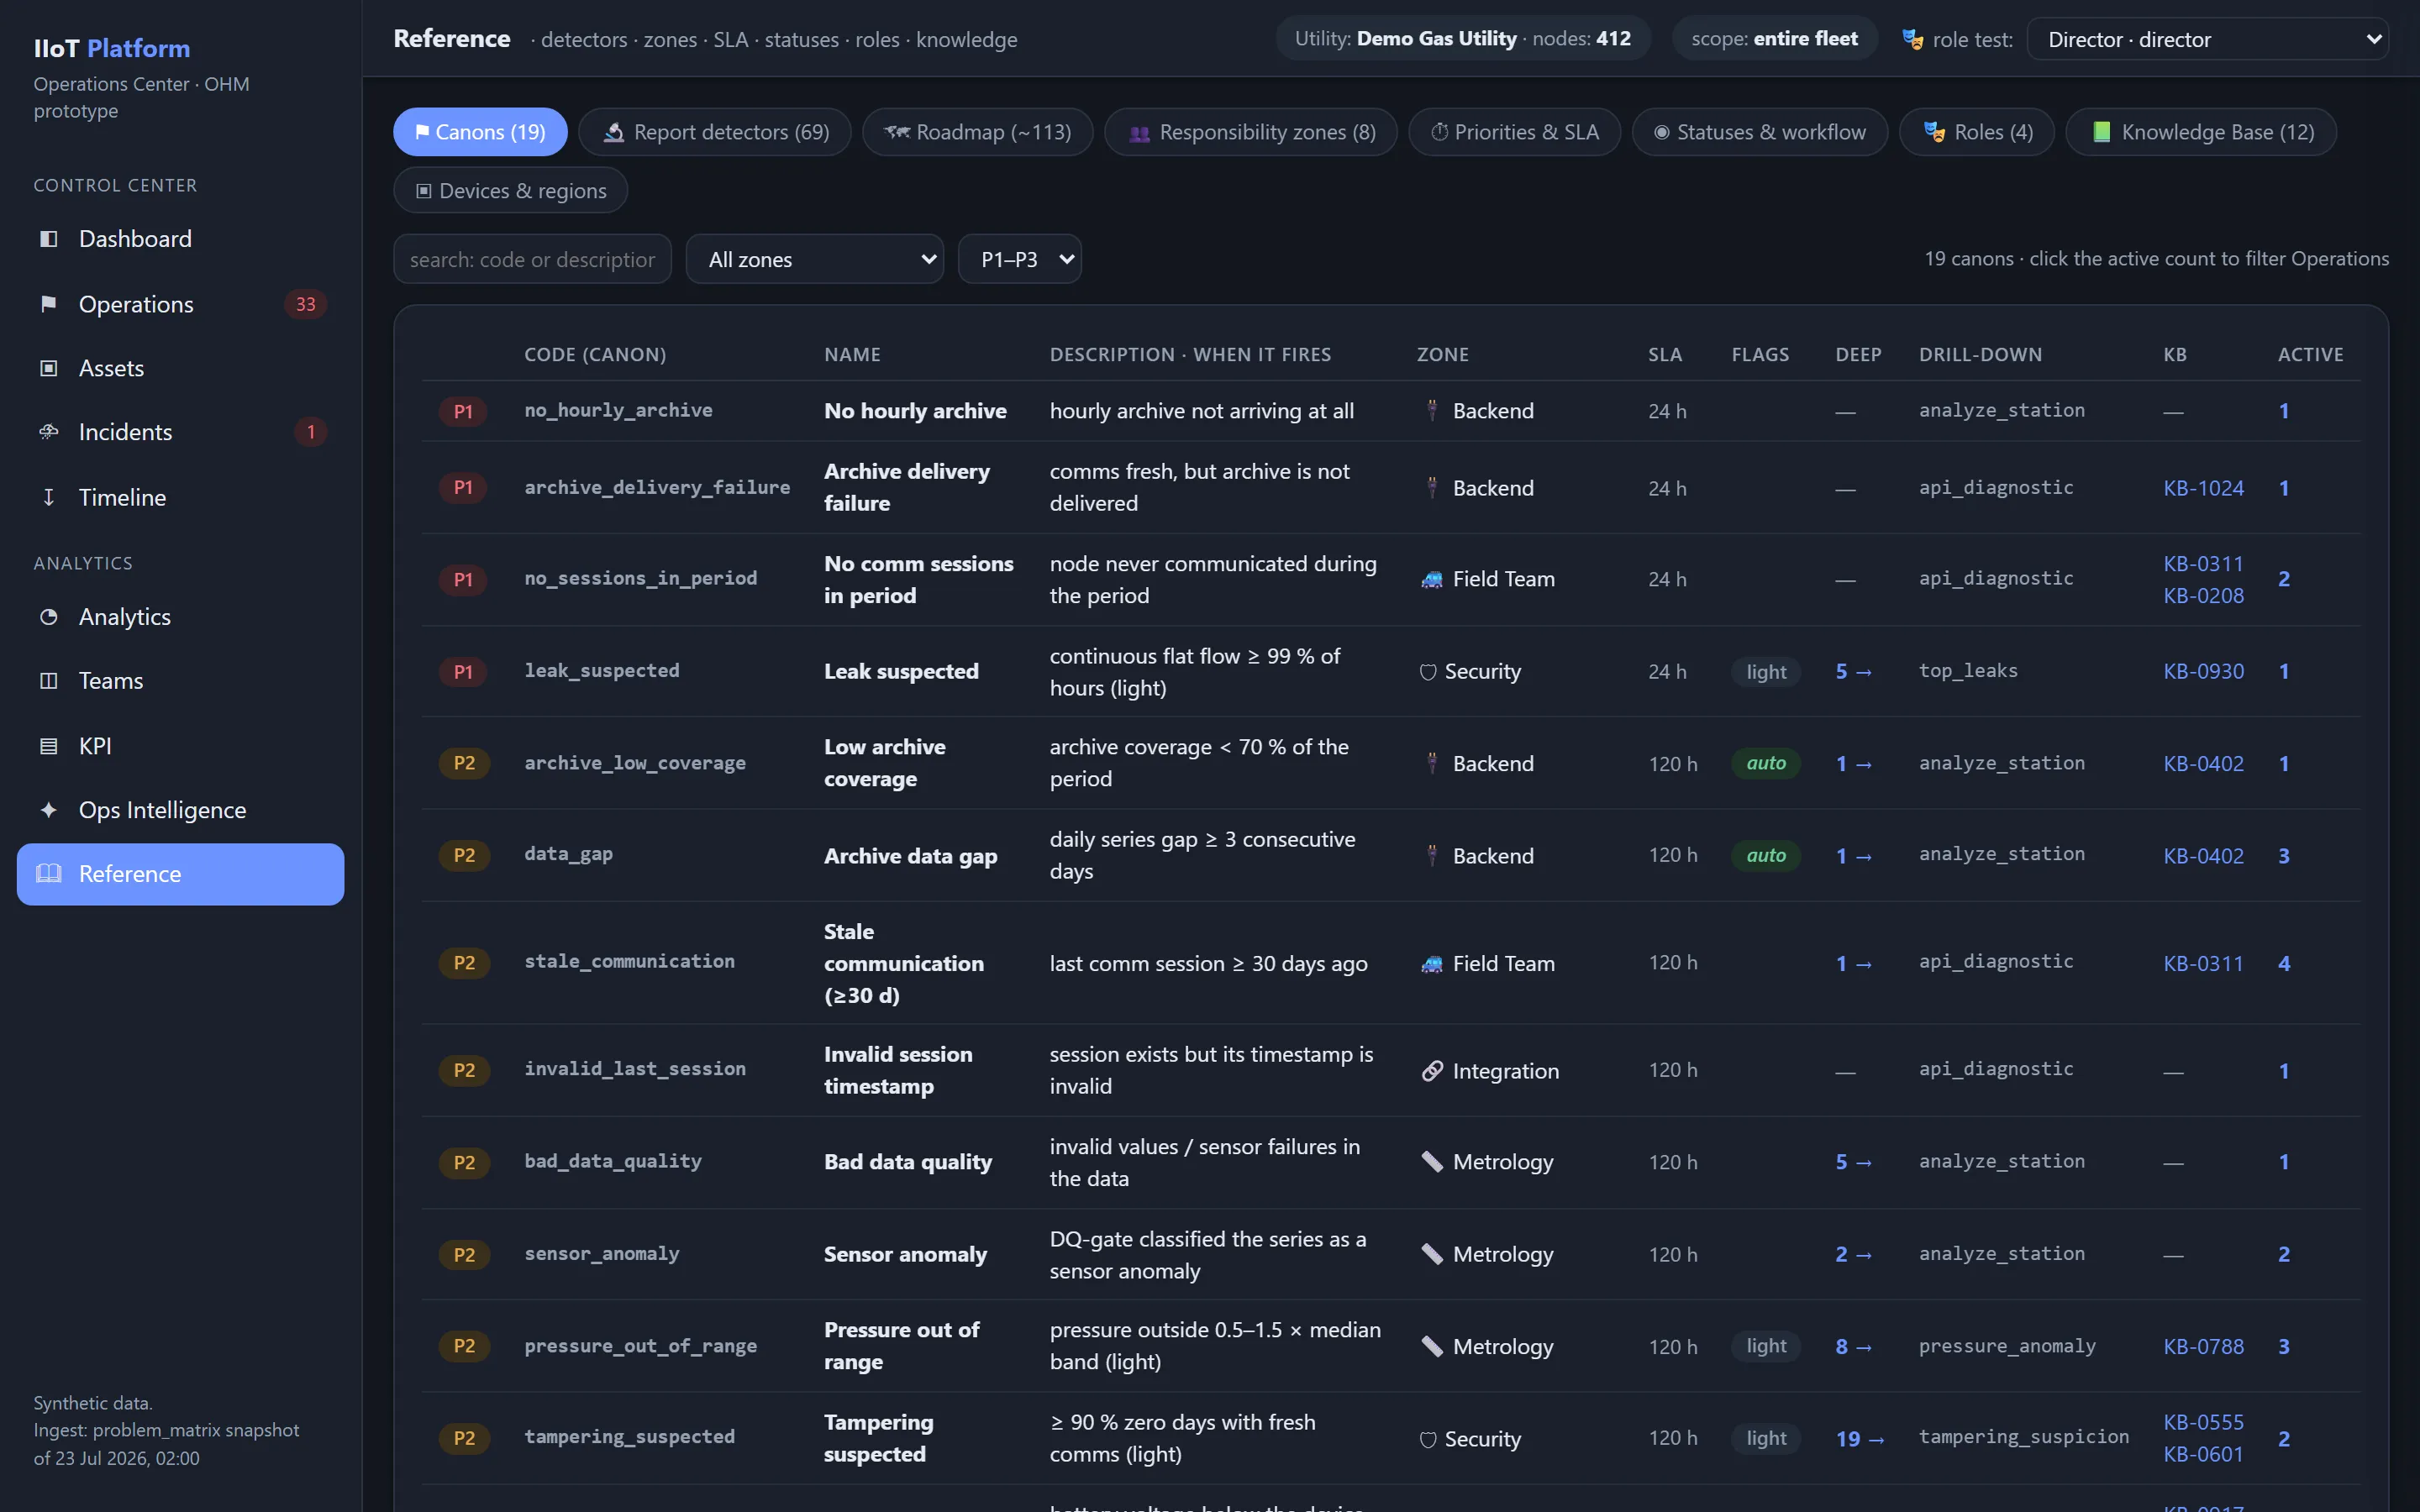Click the ACTIVE column header
The width and height of the screenshot is (2420, 1512).
[2310, 355]
